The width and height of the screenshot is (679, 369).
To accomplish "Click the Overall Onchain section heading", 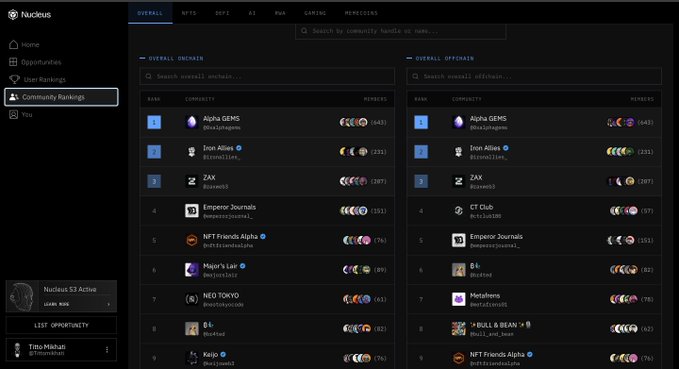I will [176, 58].
